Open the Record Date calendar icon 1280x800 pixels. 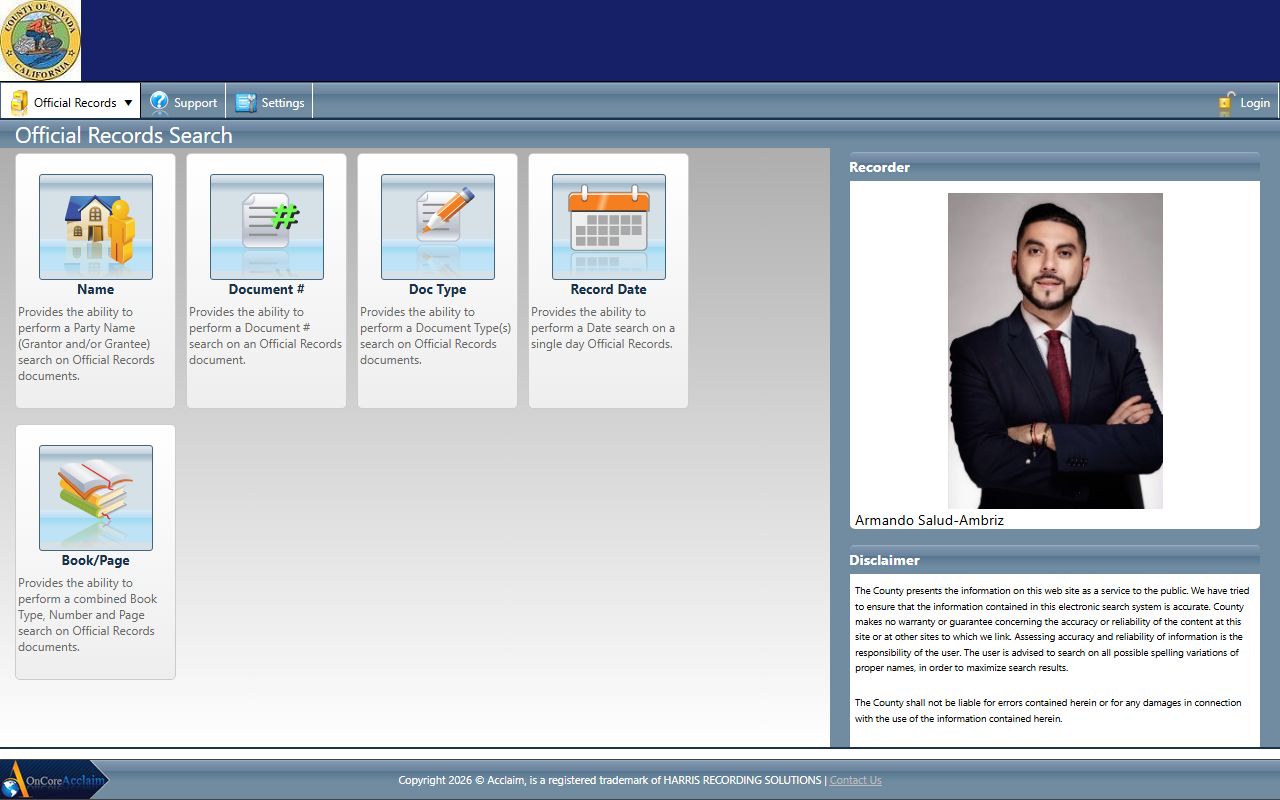(609, 226)
